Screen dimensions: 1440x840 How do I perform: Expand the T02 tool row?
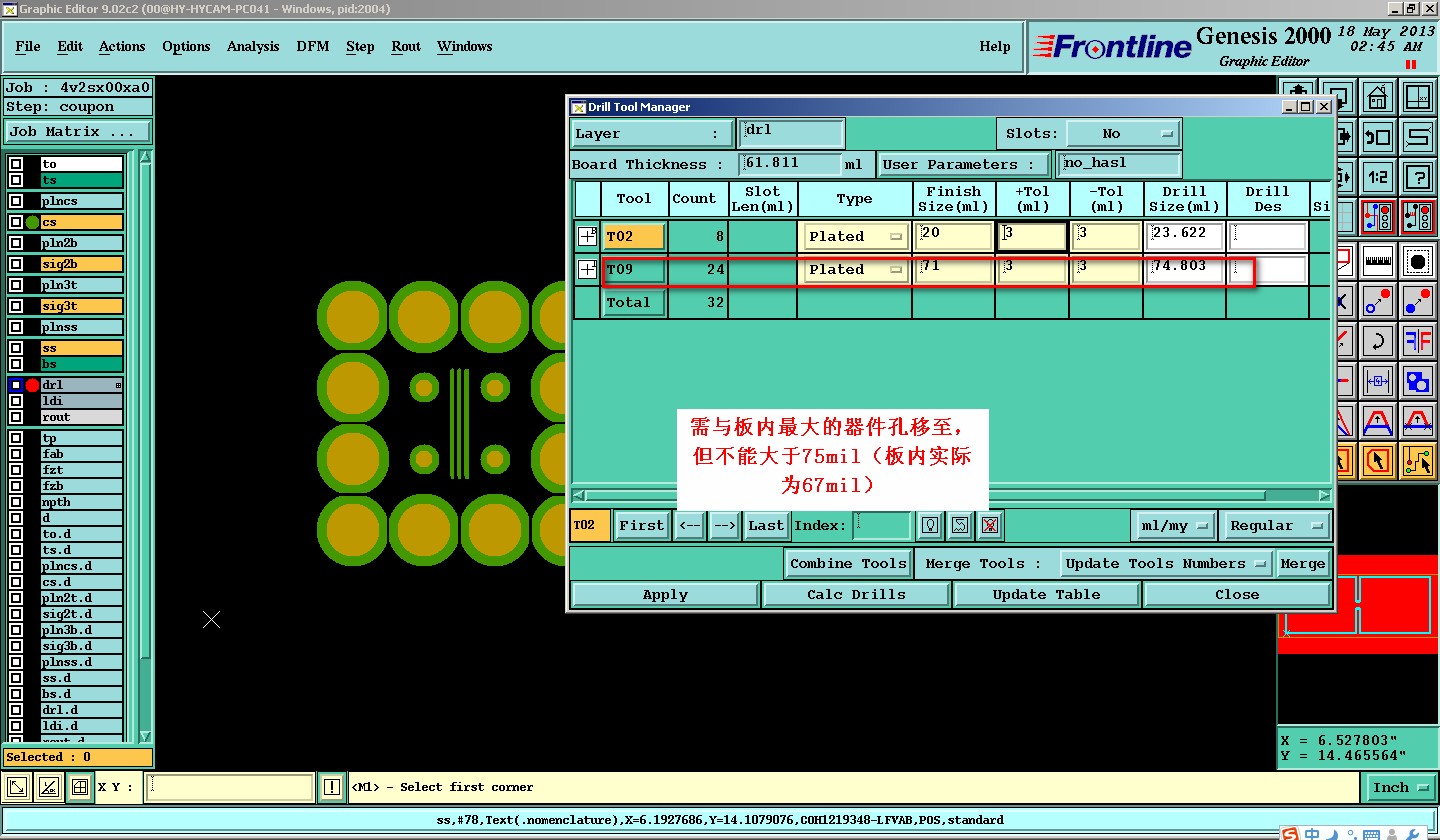(588, 236)
